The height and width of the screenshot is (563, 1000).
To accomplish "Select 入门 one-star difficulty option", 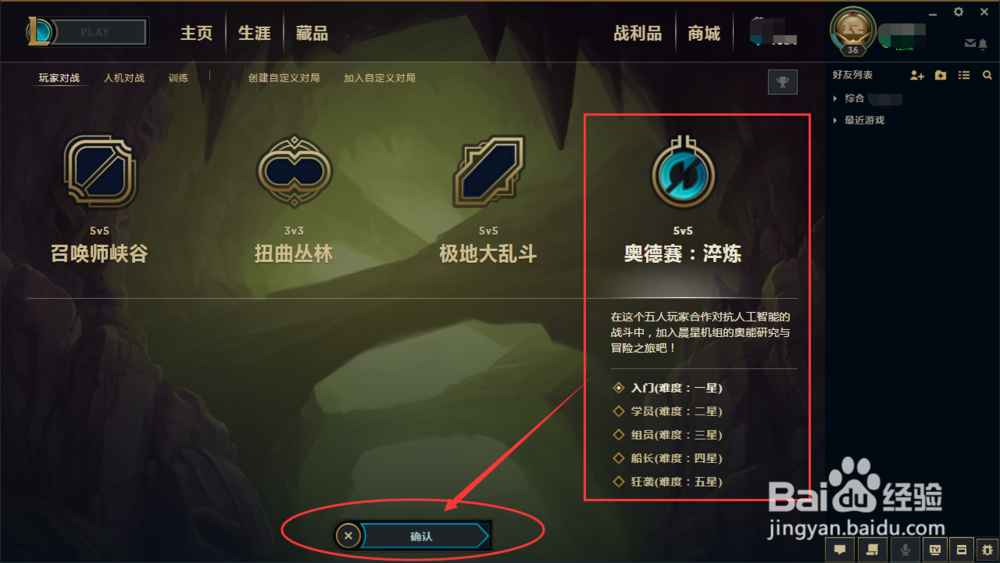I will click(667, 388).
